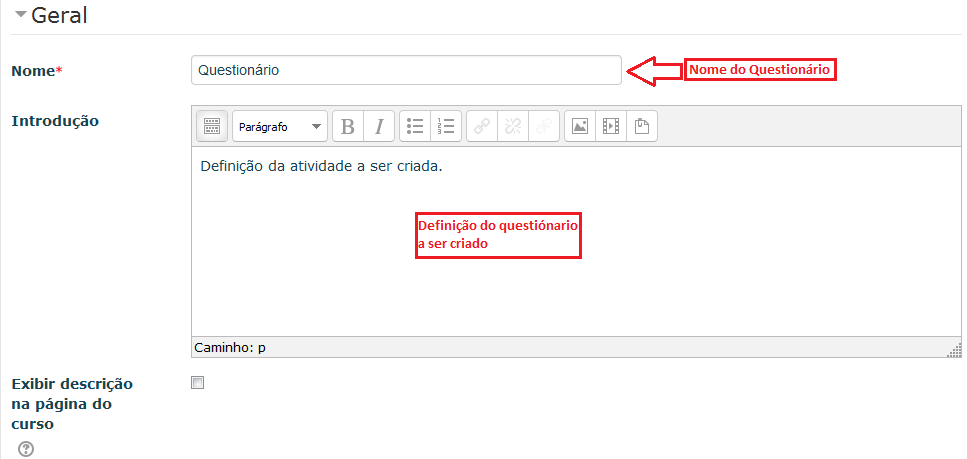Click the unlink broken chain icon
This screenshot has height=459, width=967.
[513, 126]
